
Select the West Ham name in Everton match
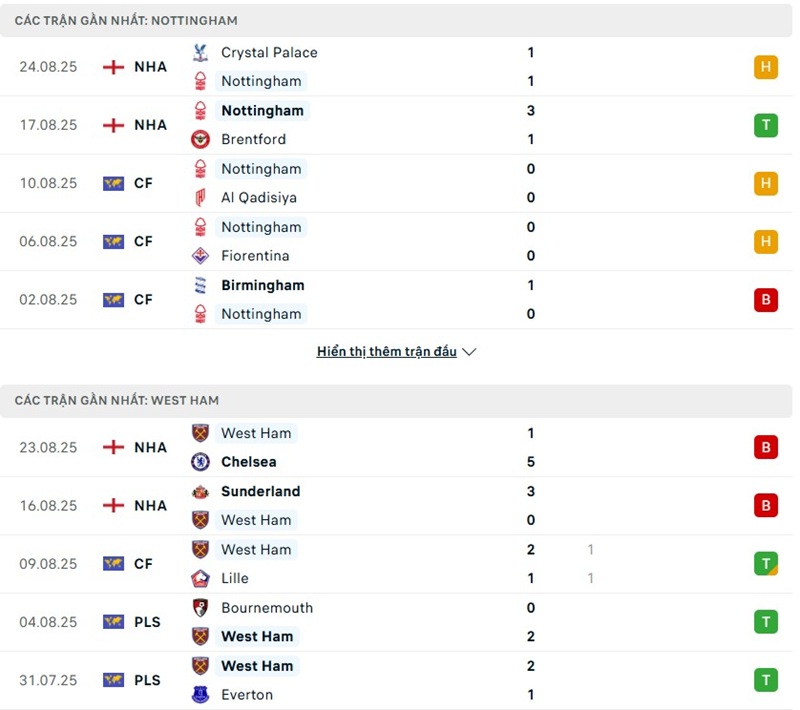click(257, 665)
